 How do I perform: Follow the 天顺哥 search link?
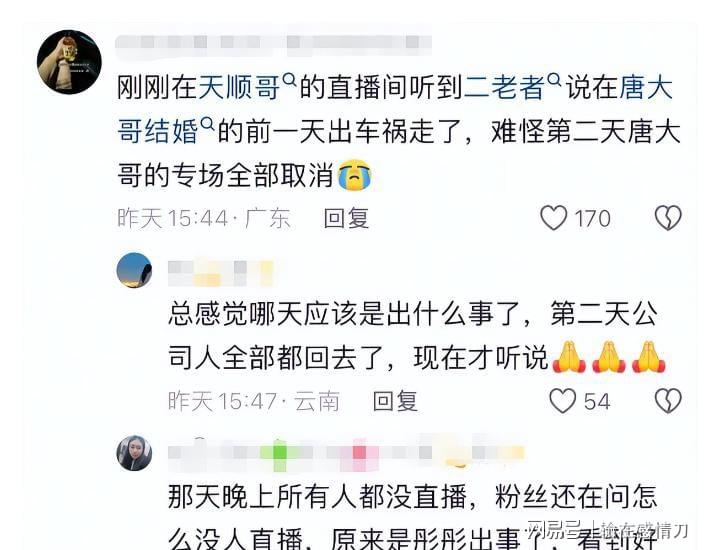[x=239, y=88]
